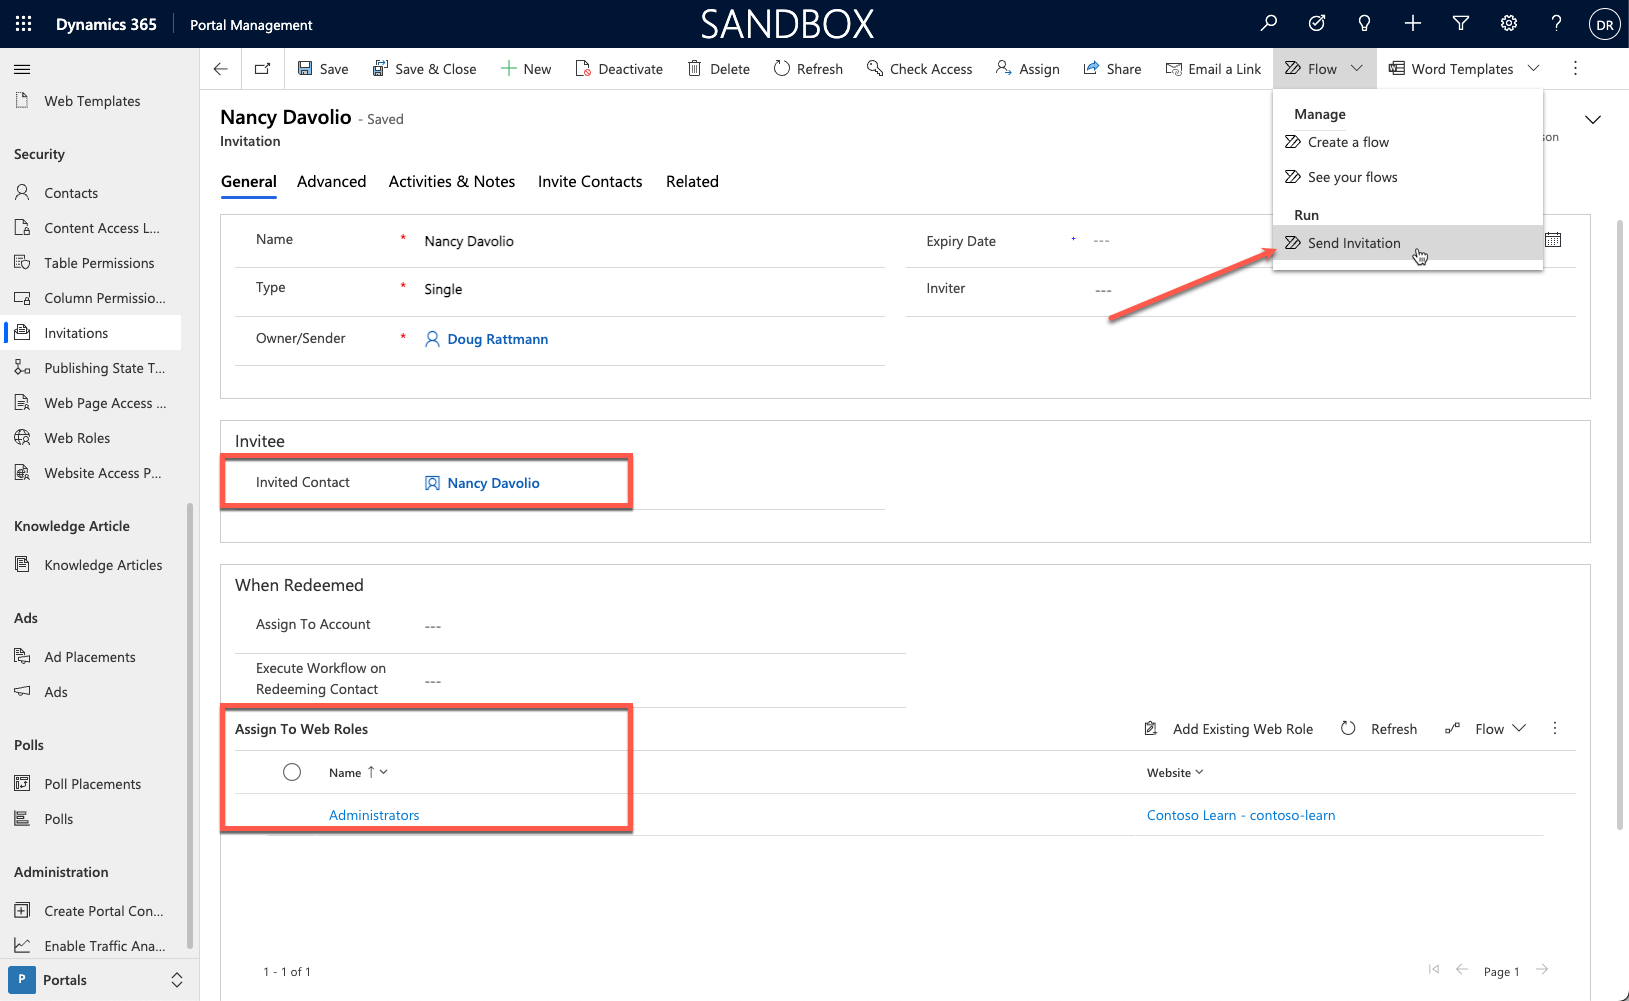
Task: Open Table Permissions in sidebar
Action: coord(99,263)
